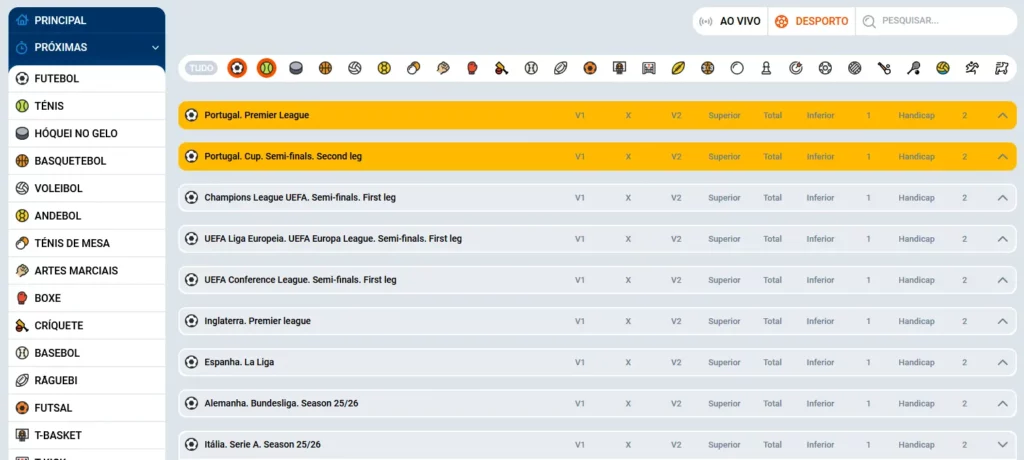This screenshot has height=460, width=1024.
Task: Toggle the TUDO all-sports filter
Action: click(x=201, y=68)
